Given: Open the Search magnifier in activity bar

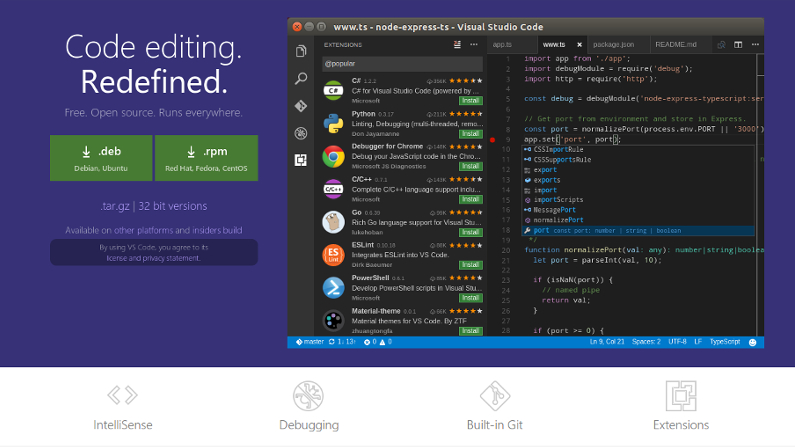Looking at the screenshot, I should tap(301, 79).
